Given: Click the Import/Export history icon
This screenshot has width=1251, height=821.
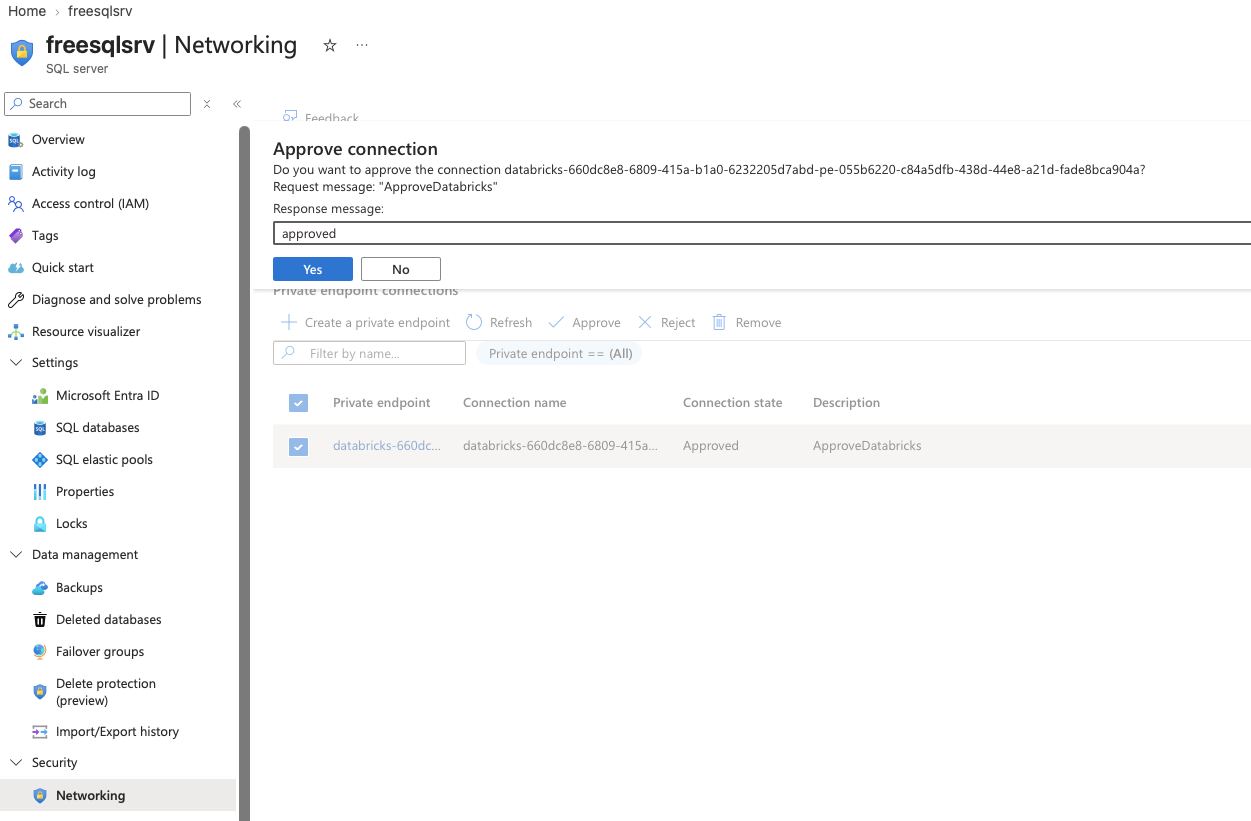Looking at the screenshot, I should coord(40,732).
